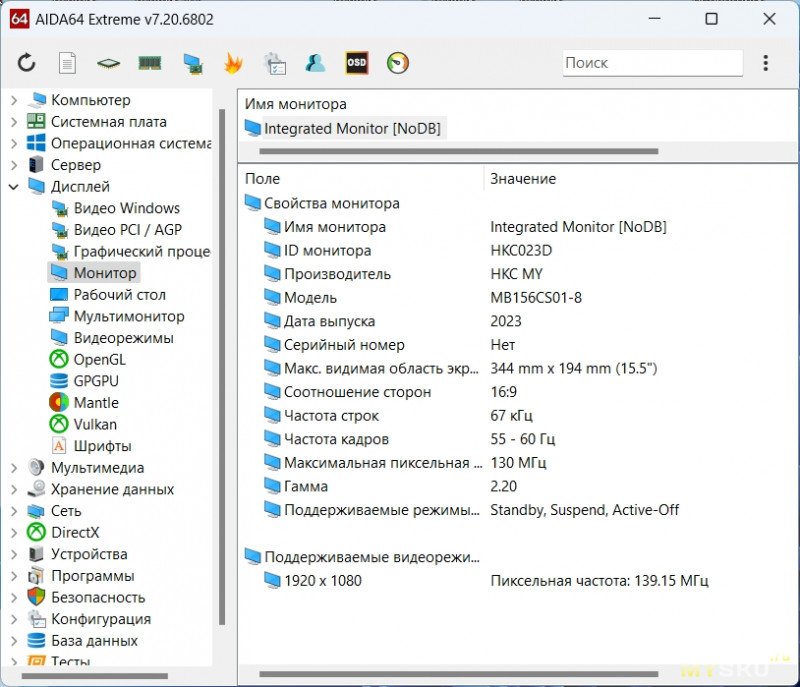This screenshot has height=687, width=800.
Task: Open the Vulkan tree item
Action: point(84,424)
